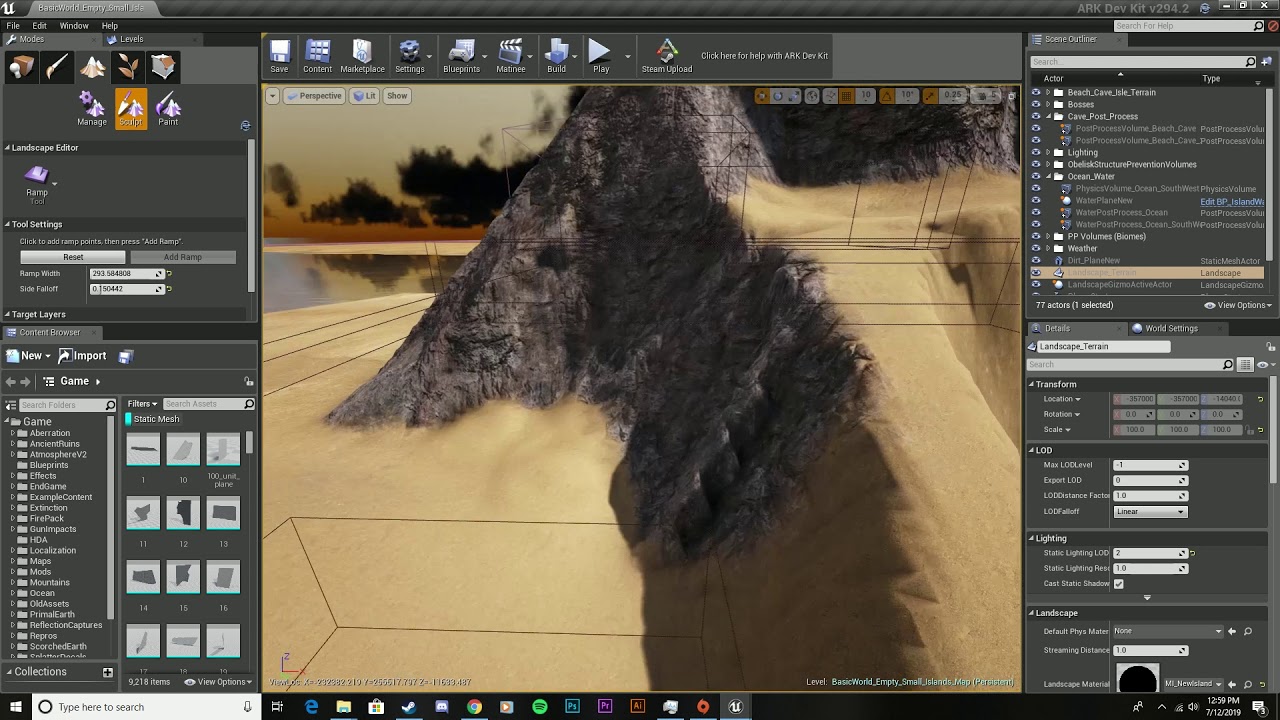Open the Lit view mode menu
The height and width of the screenshot is (720, 1280).
click(364, 96)
